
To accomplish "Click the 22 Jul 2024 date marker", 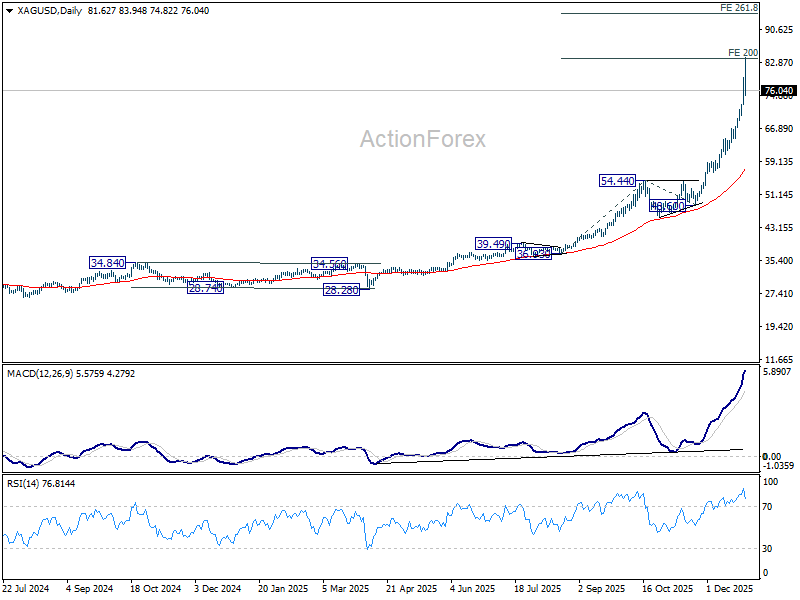I will coord(26,590).
